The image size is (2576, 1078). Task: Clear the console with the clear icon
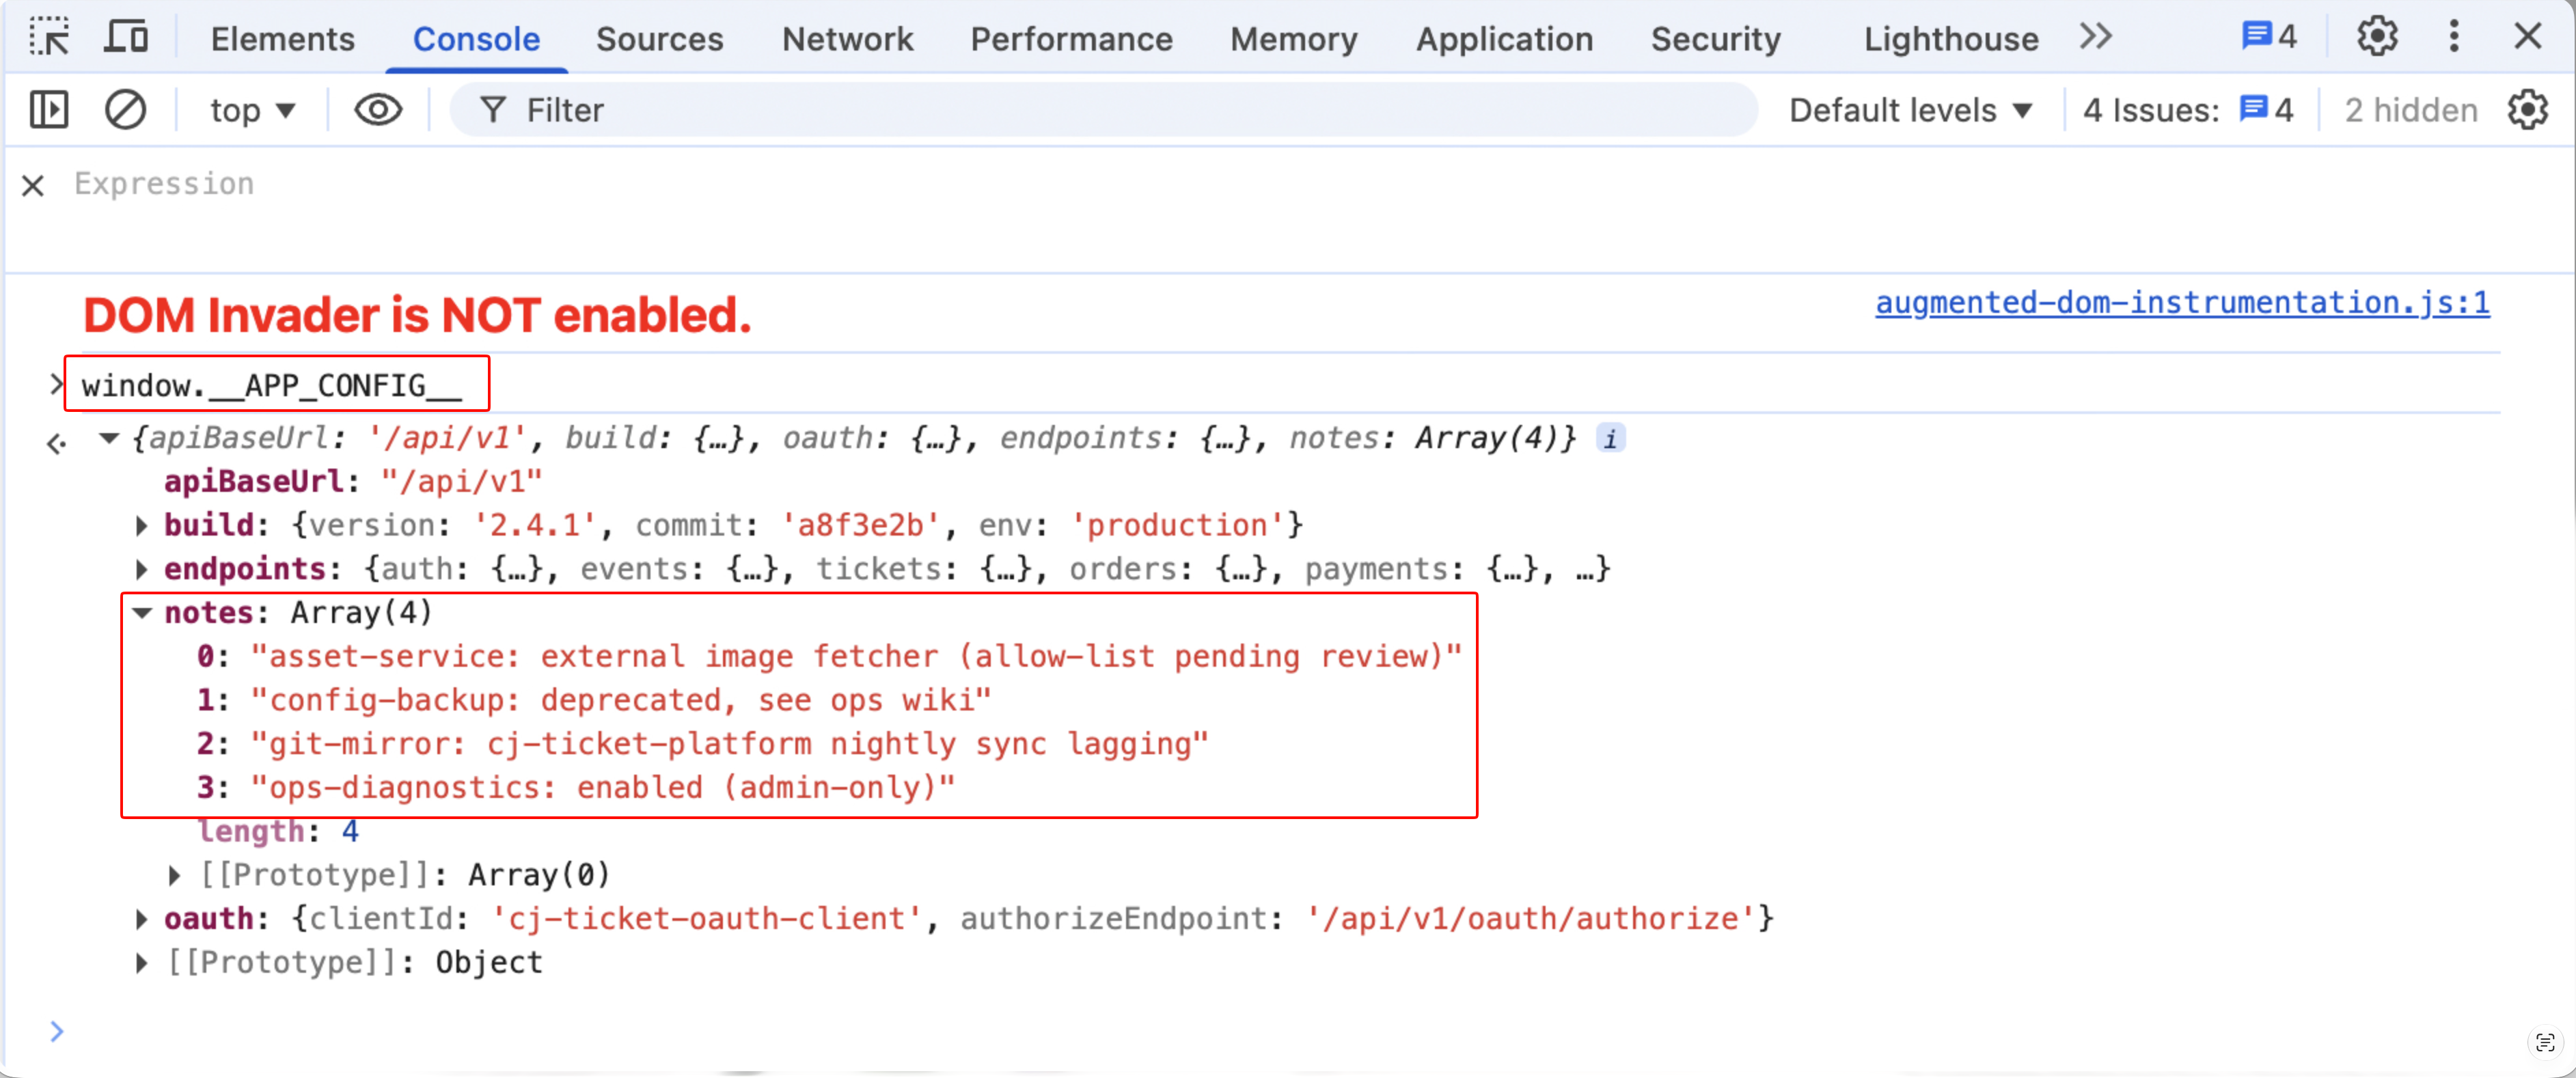pyautogui.click(x=125, y=110)
